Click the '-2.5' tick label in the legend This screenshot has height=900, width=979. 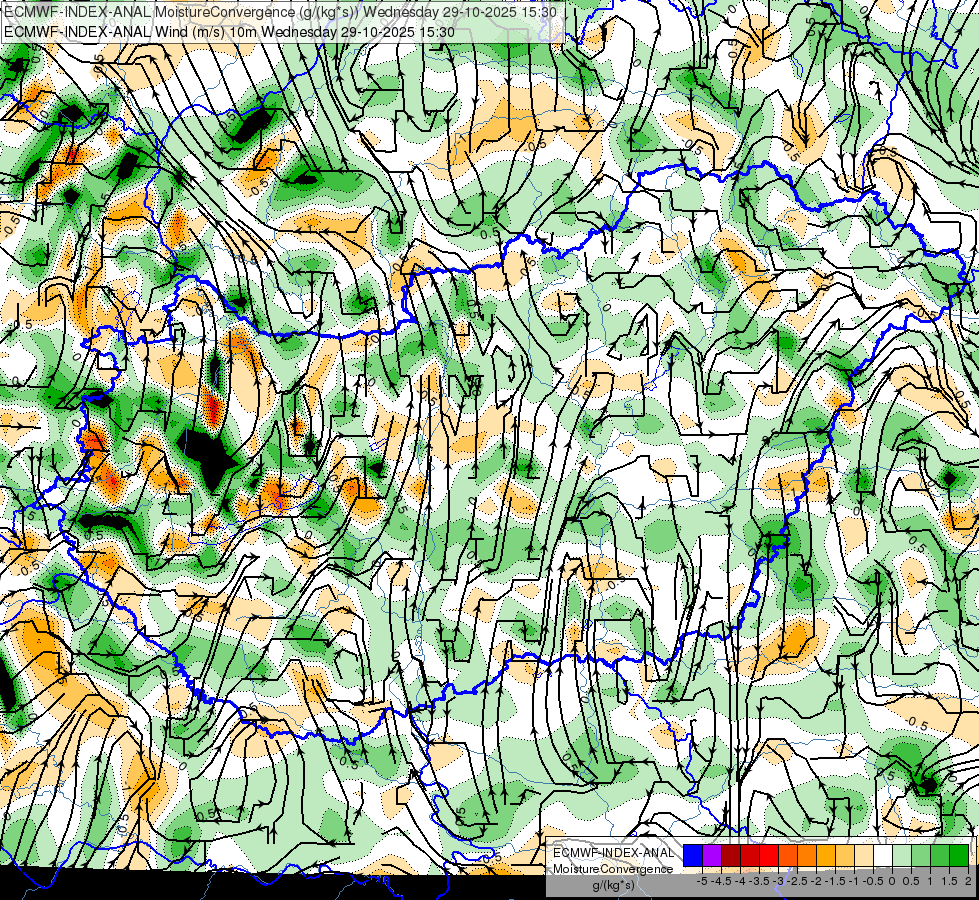pos(797,881)
